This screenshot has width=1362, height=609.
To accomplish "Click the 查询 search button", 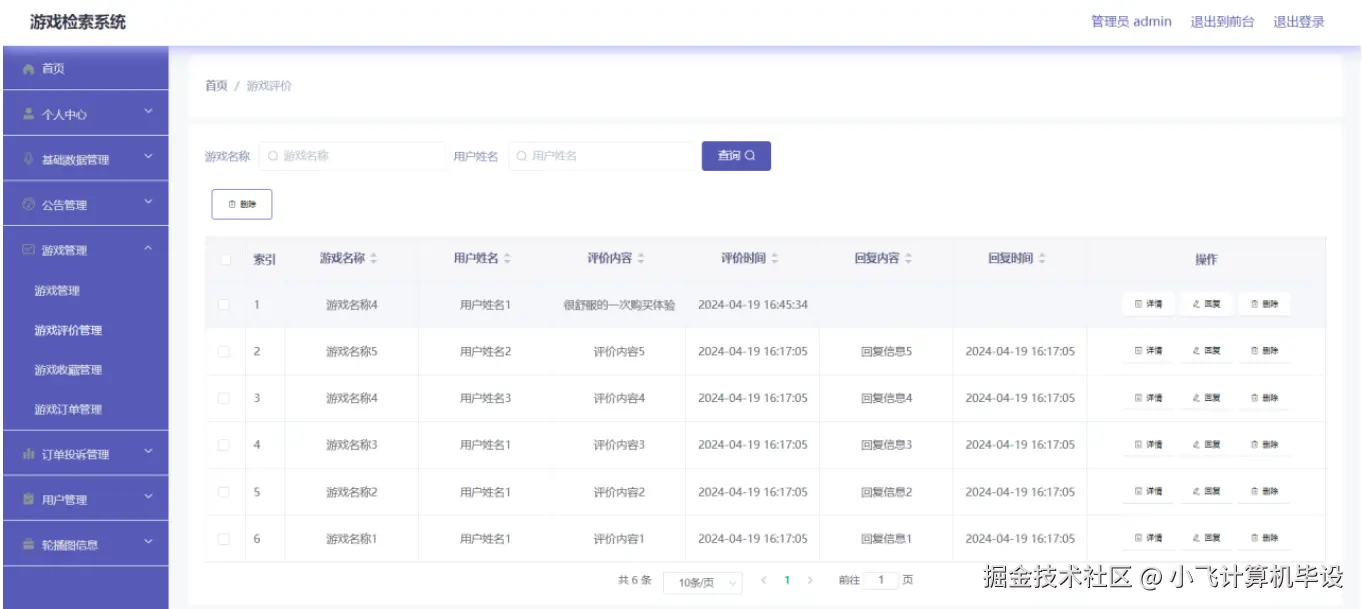I will tap(736, 156).
